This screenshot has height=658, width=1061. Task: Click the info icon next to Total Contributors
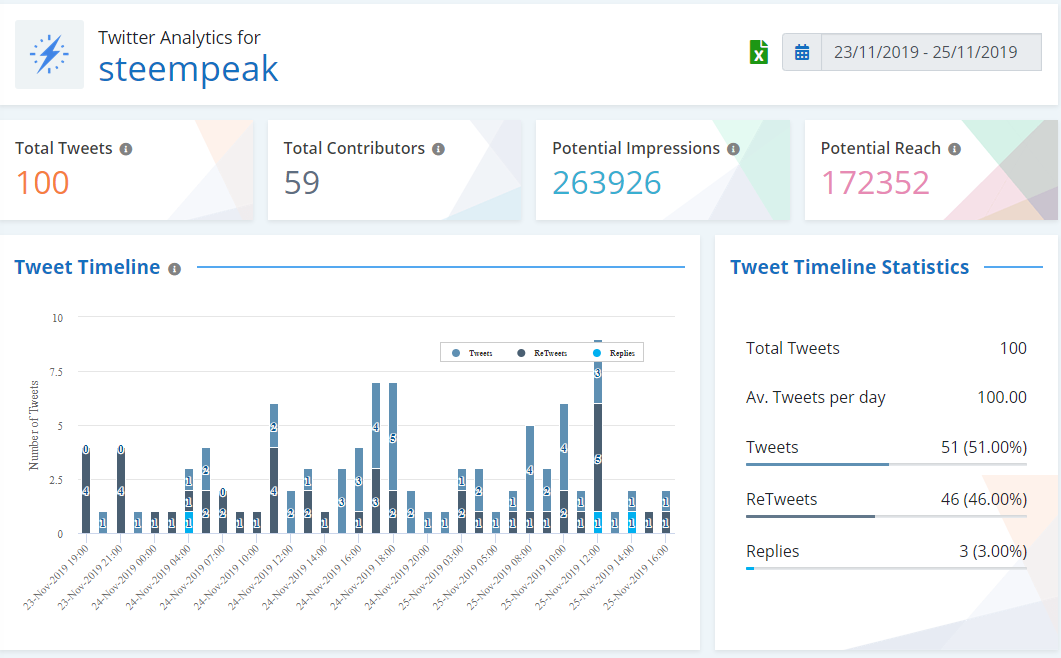click(x=438, y=149)
